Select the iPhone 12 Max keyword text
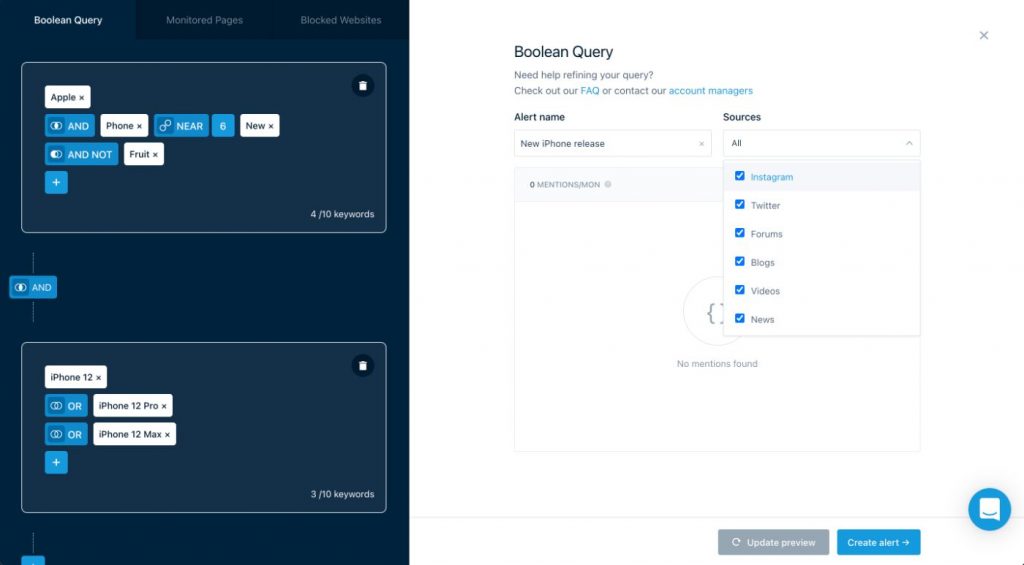The width and height of the screenshot is (1024, 565). point(130,434)
